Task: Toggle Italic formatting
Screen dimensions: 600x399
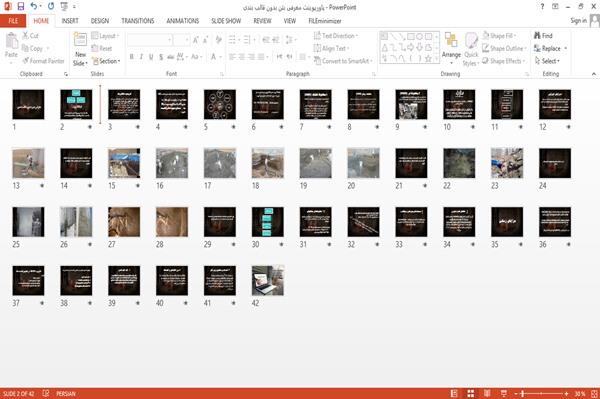Action: coord(141,57)
